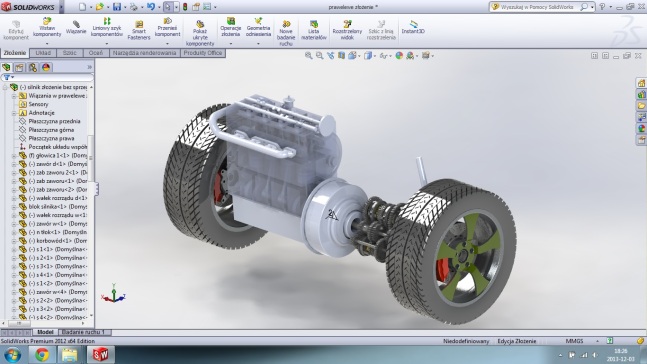Open the ConfigurationManager tab icon
Screen dimensions: 647x364
pyautogui.click(x=33, y=67)
